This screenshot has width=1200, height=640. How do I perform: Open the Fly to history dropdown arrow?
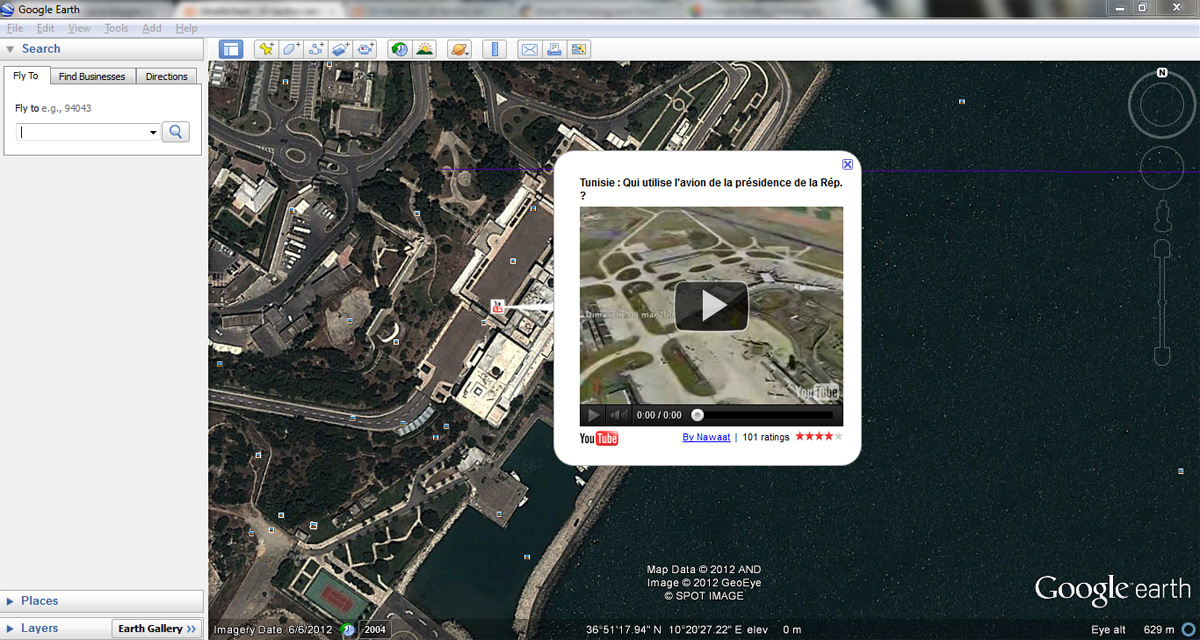[153, 132]
